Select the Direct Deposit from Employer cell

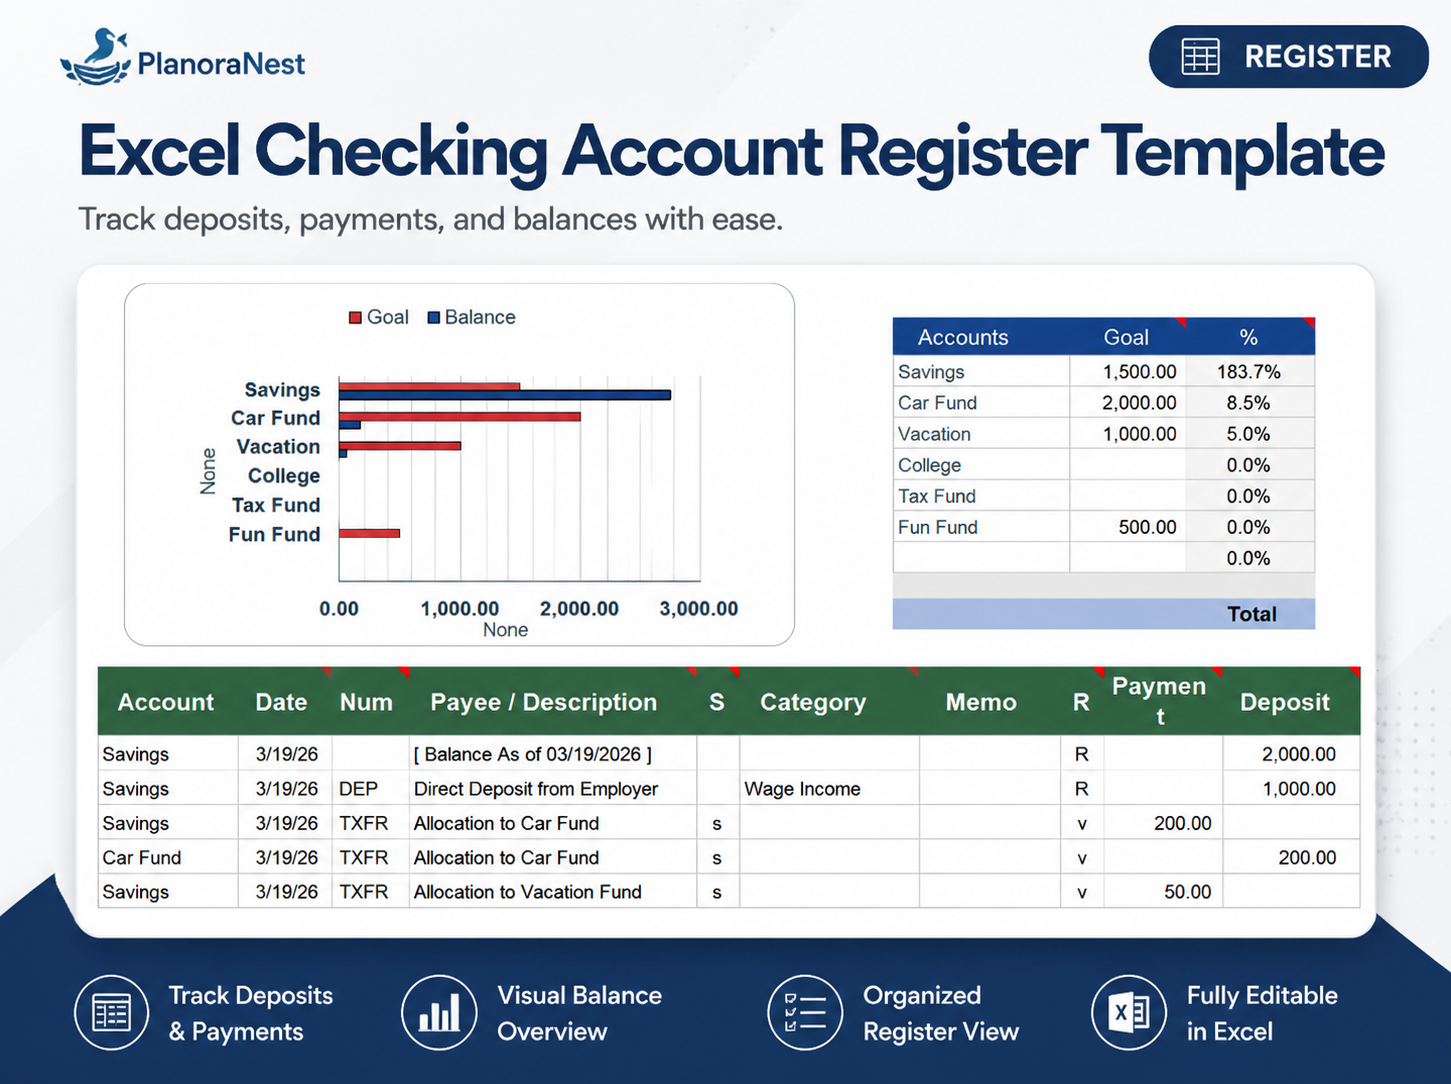552,788
